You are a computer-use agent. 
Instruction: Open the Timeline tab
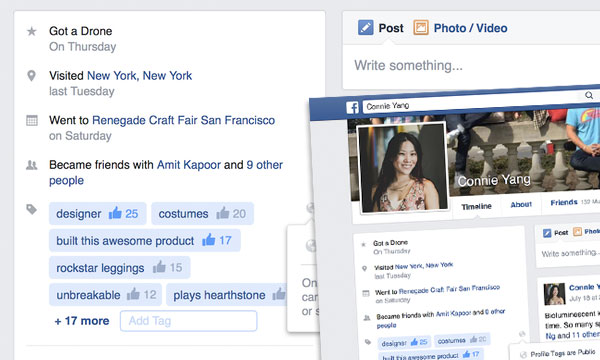click(x=476, y=207)
